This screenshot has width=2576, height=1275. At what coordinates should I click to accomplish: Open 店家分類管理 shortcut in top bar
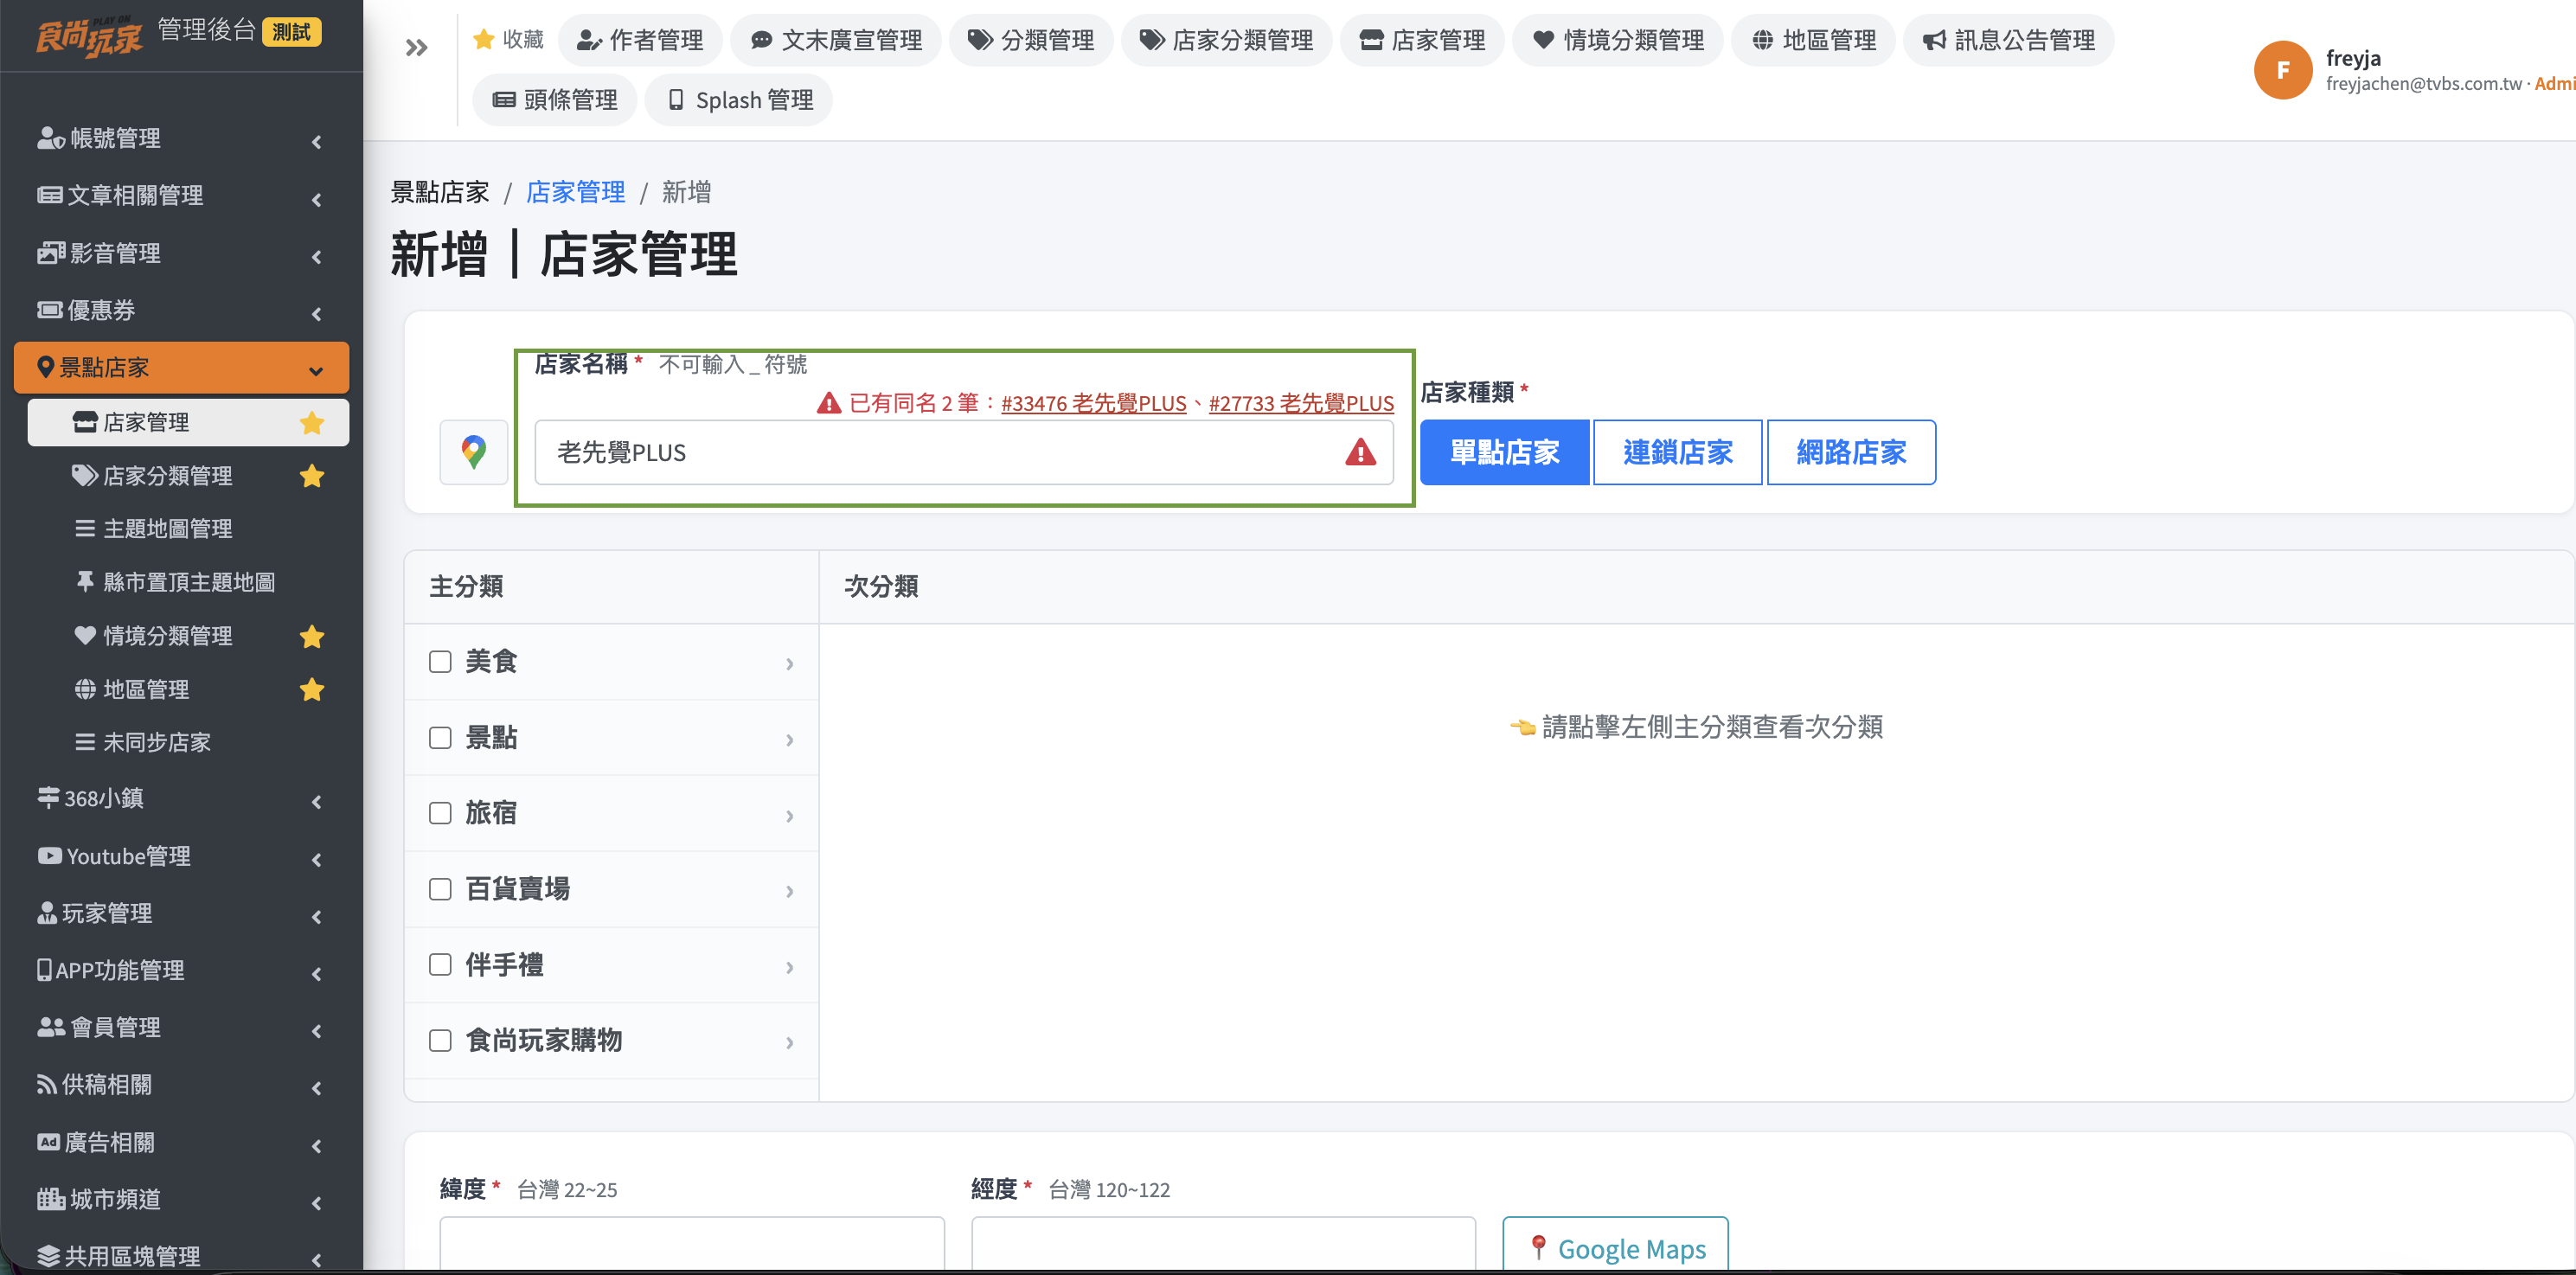(x=1226, y=40)
